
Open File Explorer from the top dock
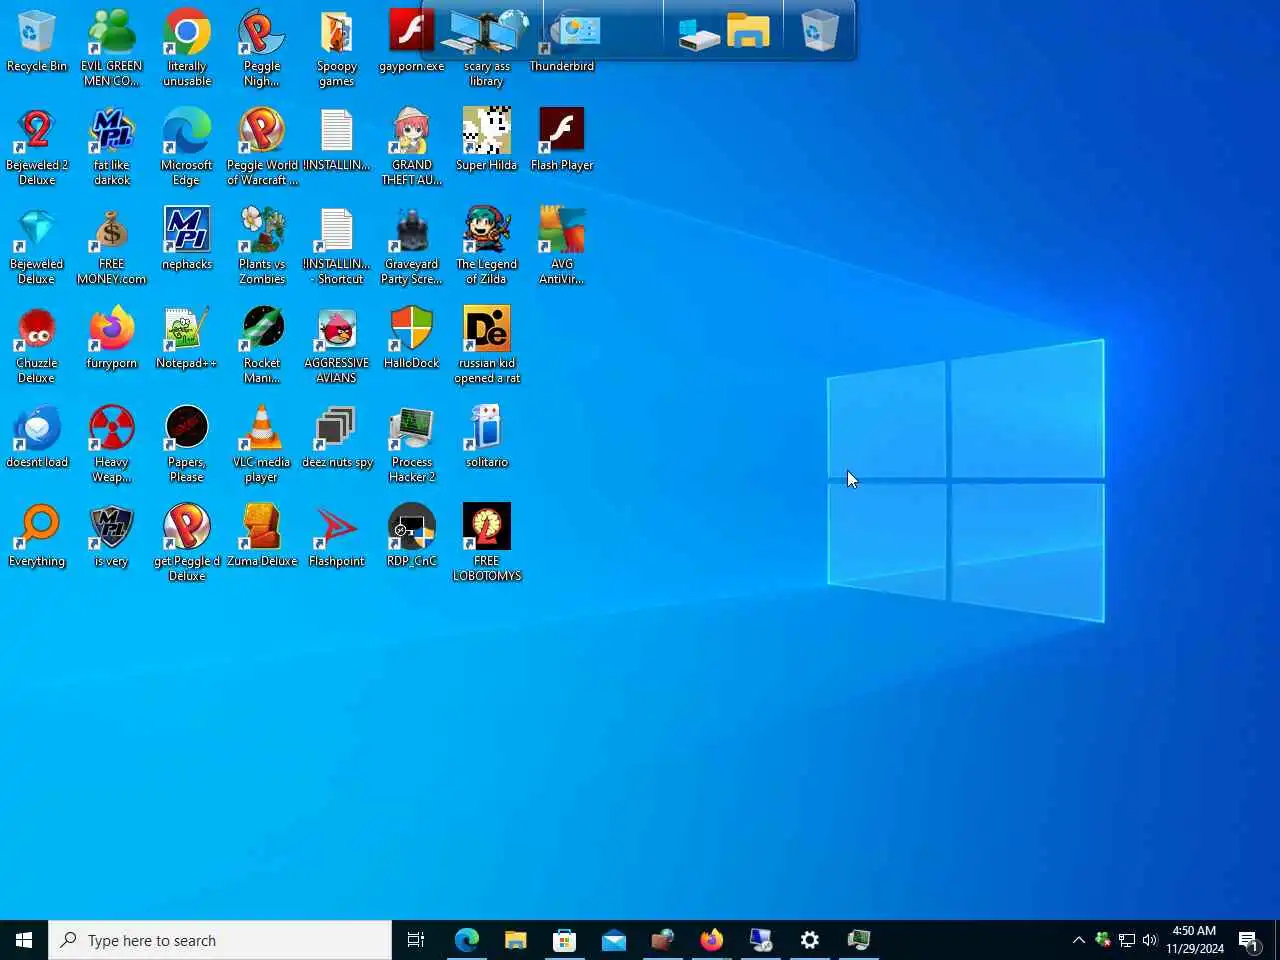[748, 31]
